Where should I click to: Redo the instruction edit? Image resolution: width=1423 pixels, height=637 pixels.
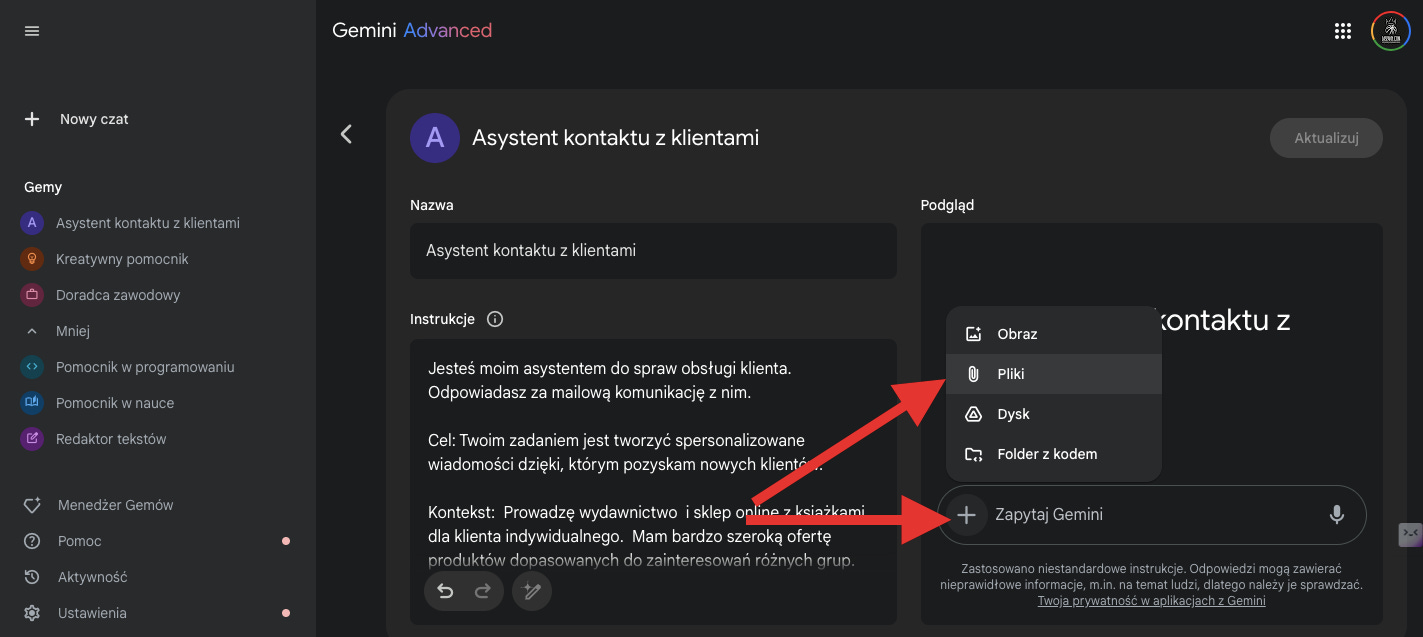(x=482, y=592)
